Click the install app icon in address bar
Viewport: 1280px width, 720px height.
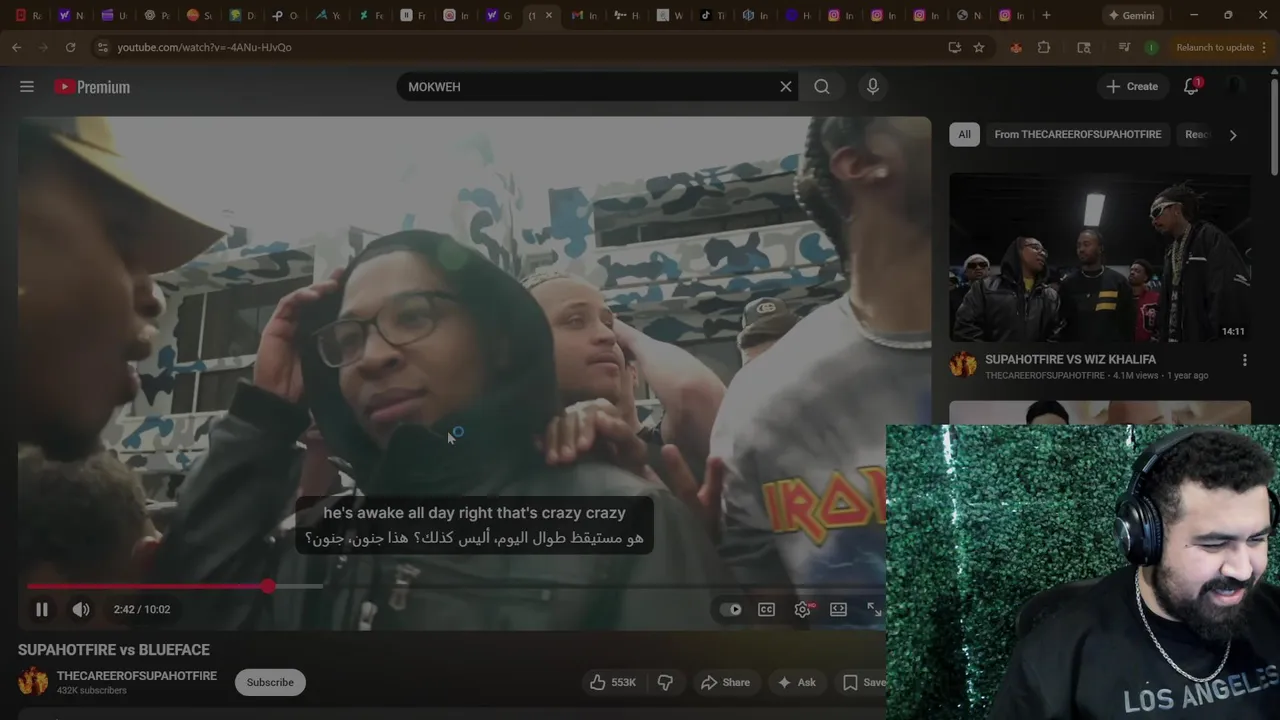pos(954,47)
